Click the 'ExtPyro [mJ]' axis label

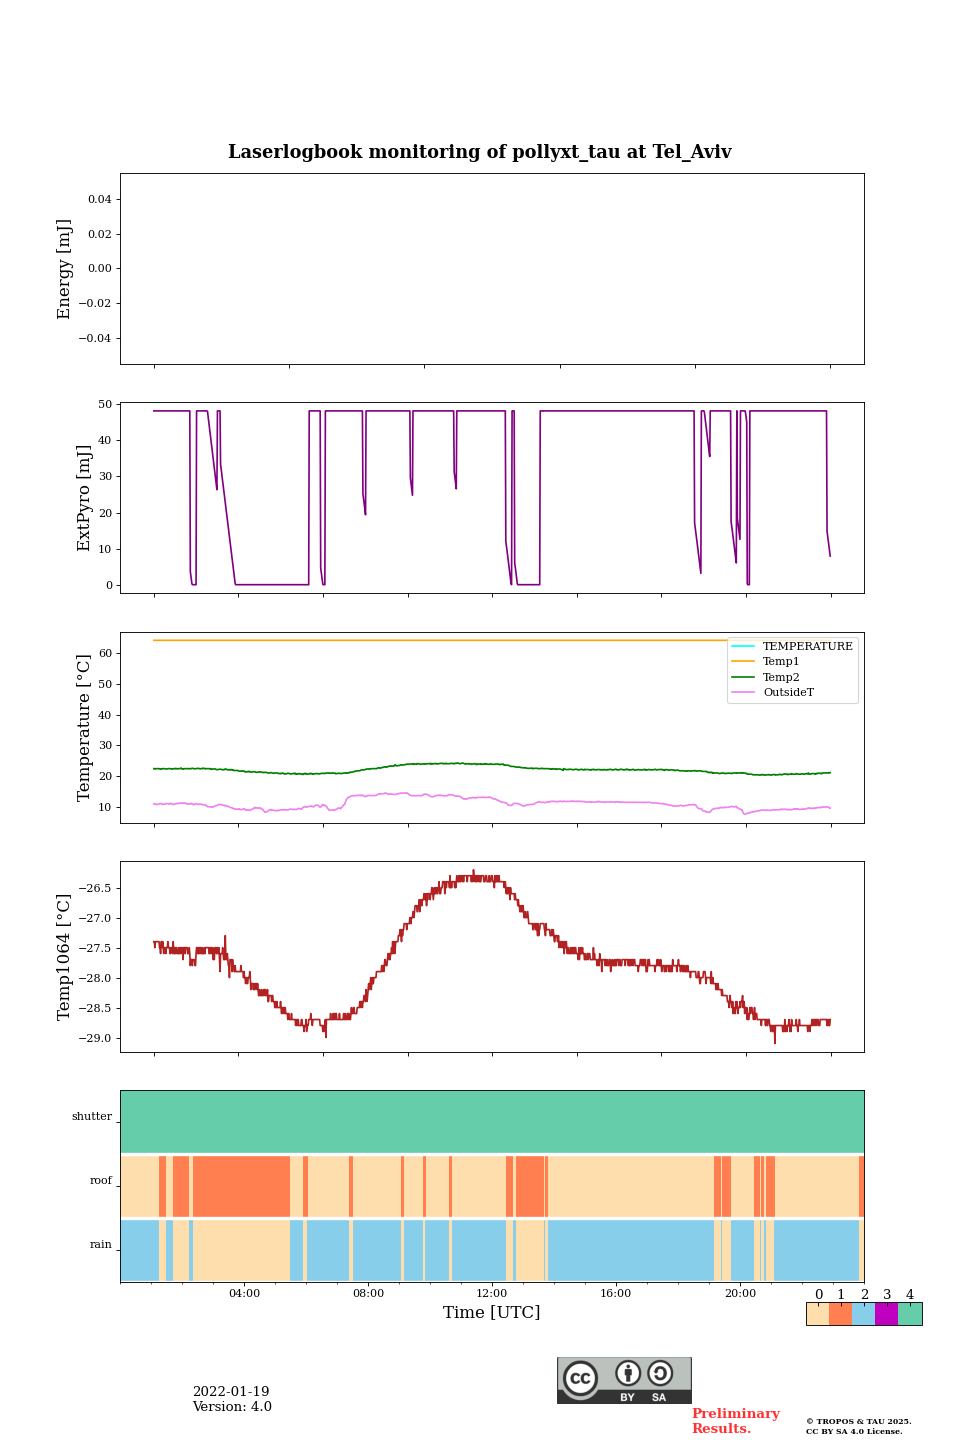click(x=84, y=498)
